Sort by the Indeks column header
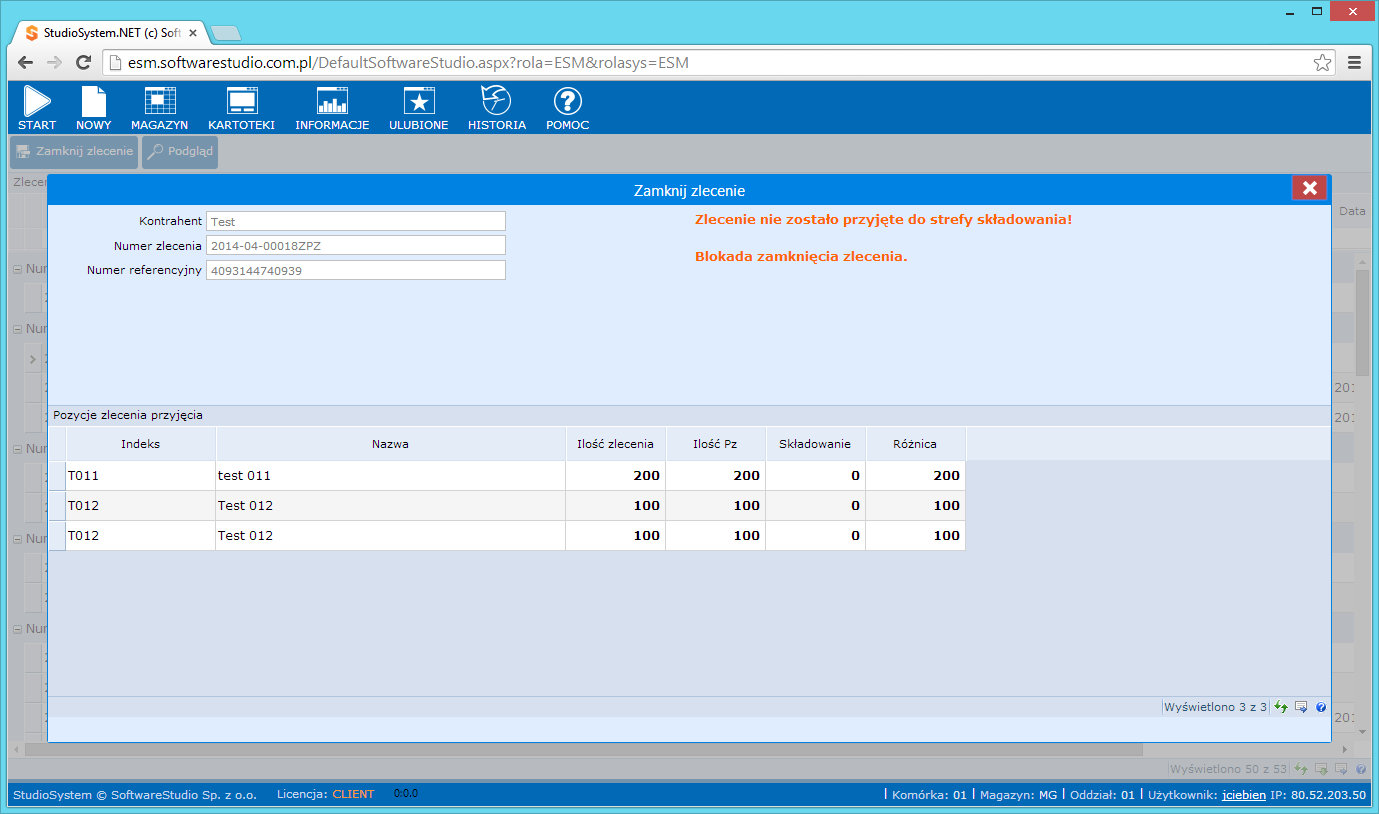Image resolution: width=1379 pixels, height=814 pixels. (x=141, y=444)
